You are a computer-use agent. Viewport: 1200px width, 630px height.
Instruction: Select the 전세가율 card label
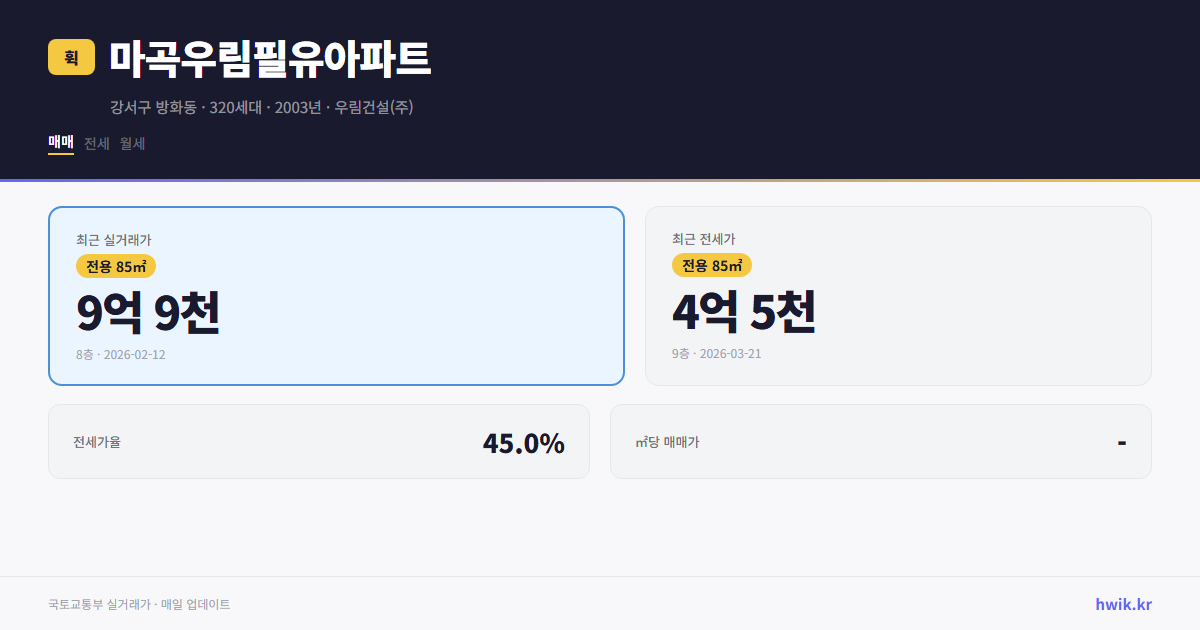[x=94, y=441]
